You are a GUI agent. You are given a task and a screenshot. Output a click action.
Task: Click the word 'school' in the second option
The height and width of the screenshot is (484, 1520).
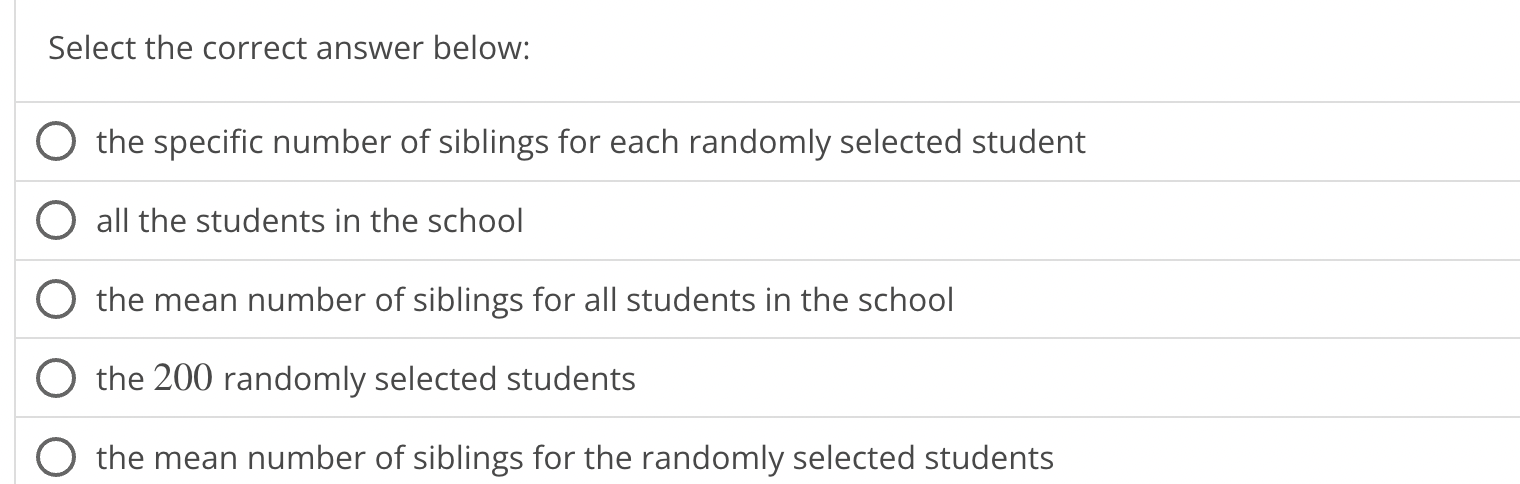tap(475, 221)
